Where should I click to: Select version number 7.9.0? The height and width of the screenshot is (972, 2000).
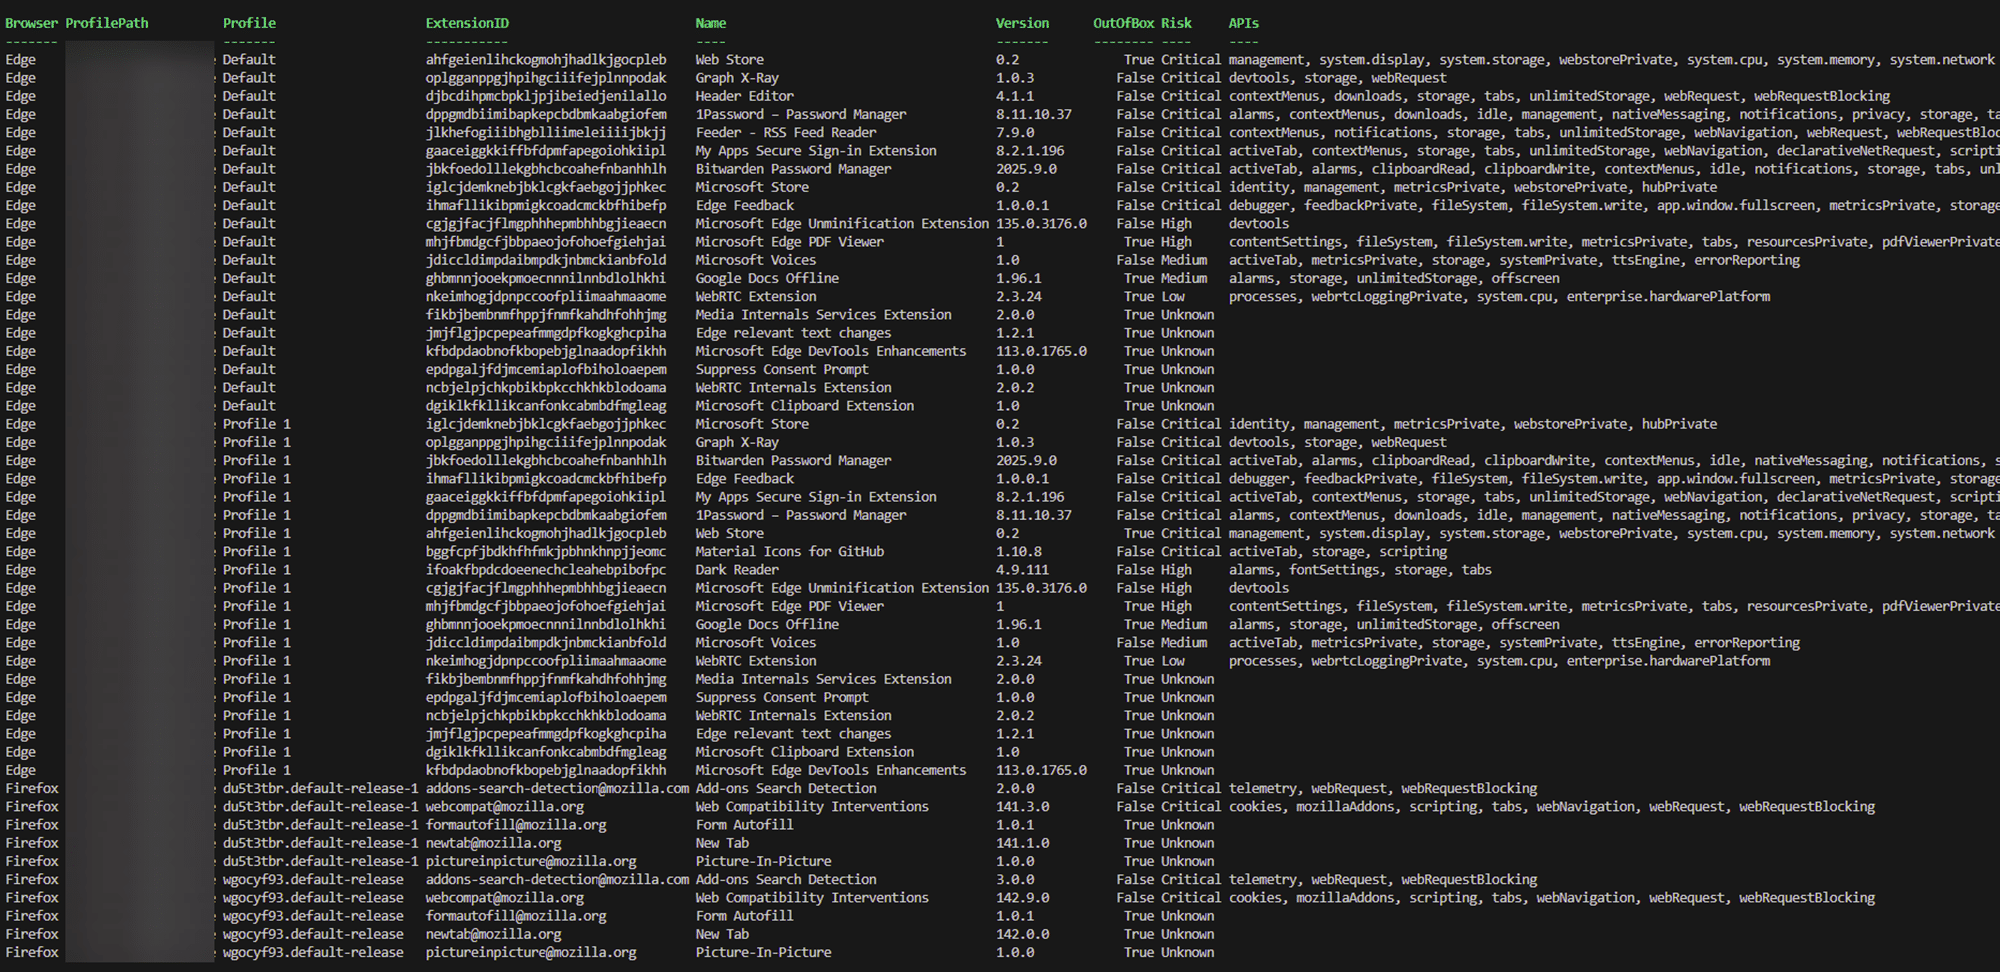1015,133
